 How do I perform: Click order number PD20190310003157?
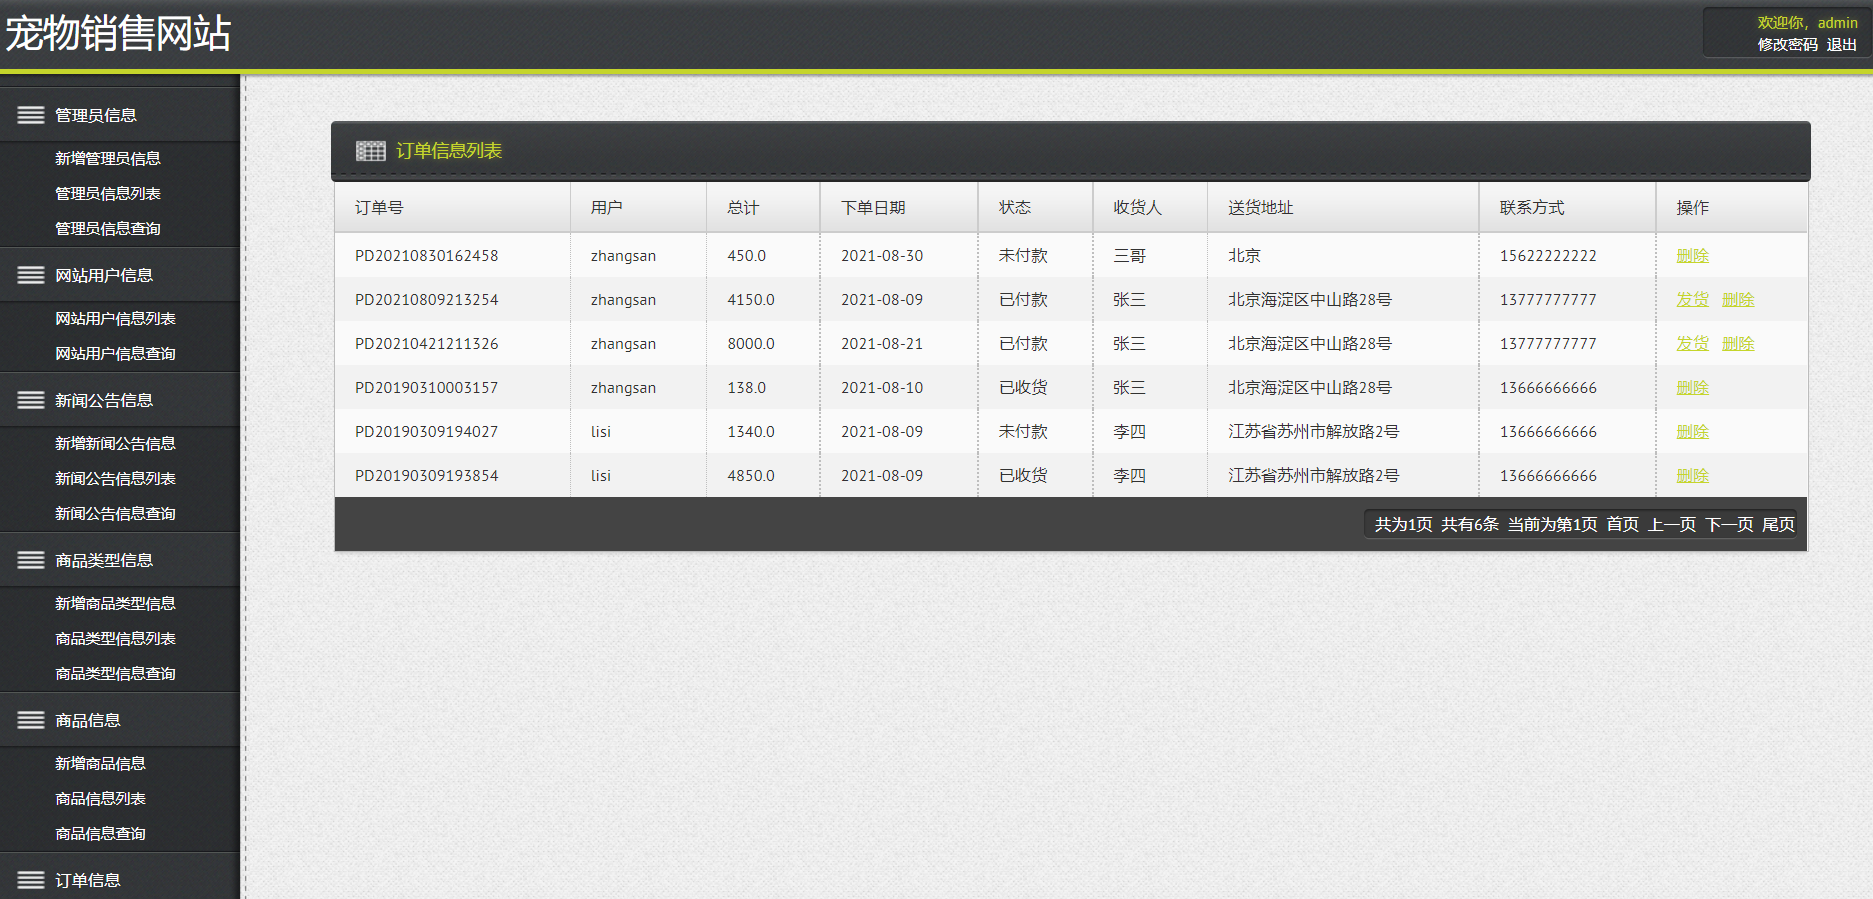[x=427, y=388]
